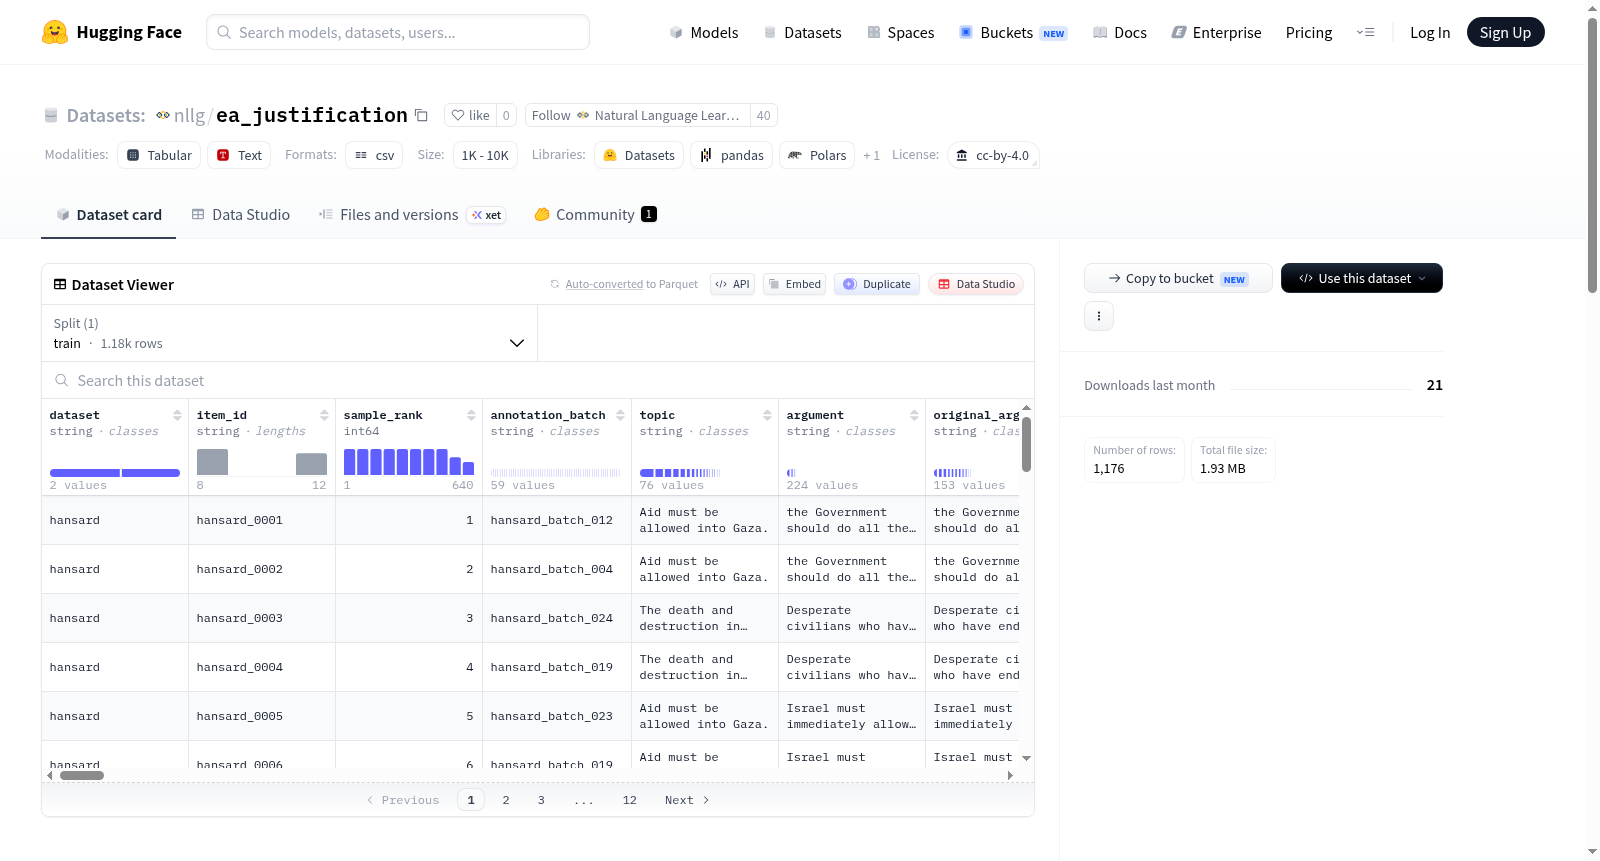The image size is (1600, 861).
Task: Click the xet badge
Action: [x=487, y=215]
